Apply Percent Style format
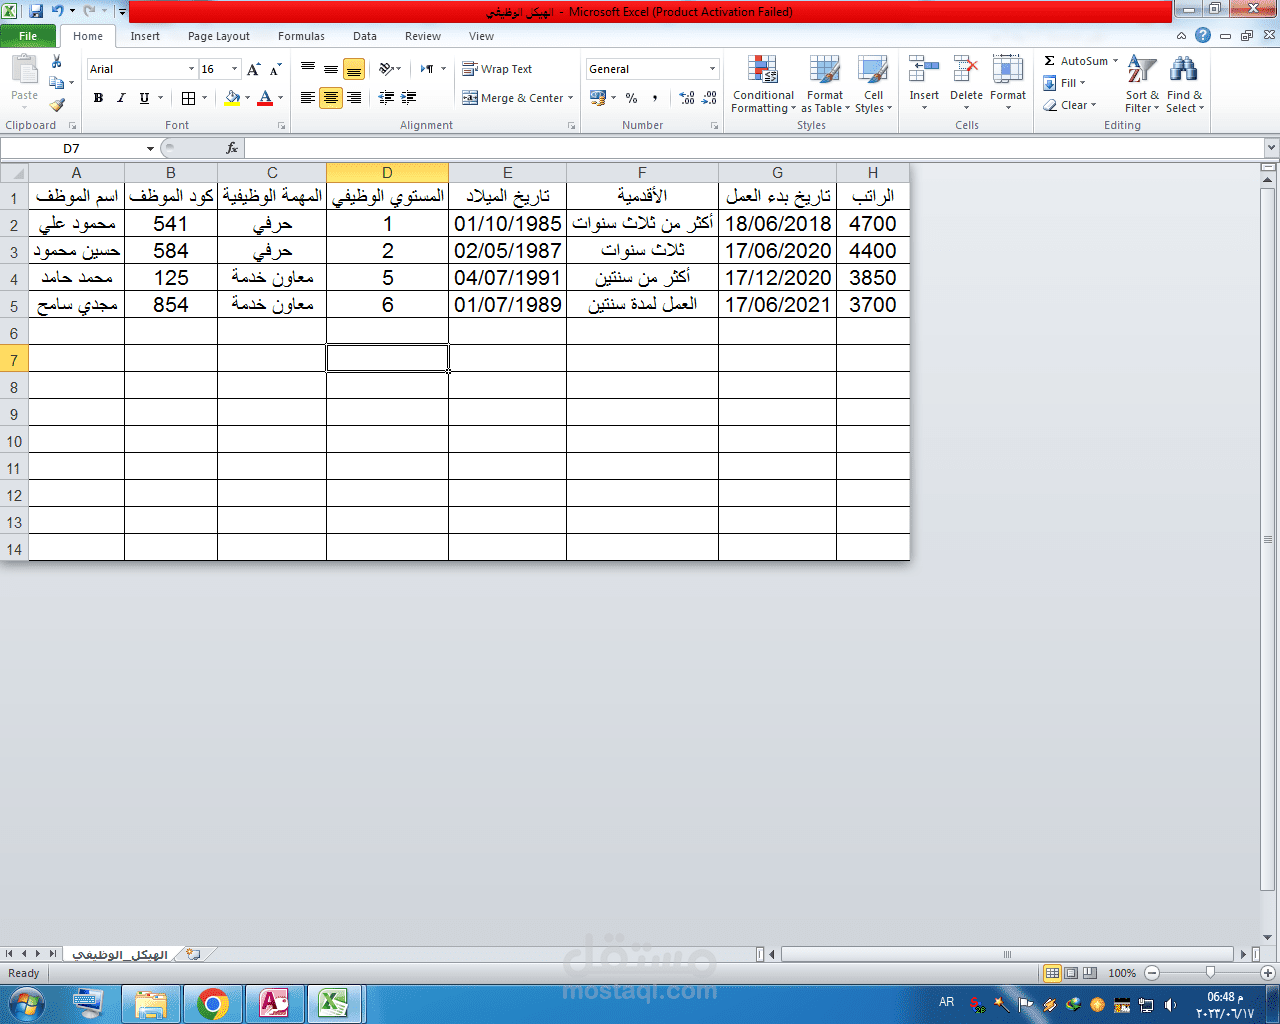1280x1024 pixels. (632, 98)
